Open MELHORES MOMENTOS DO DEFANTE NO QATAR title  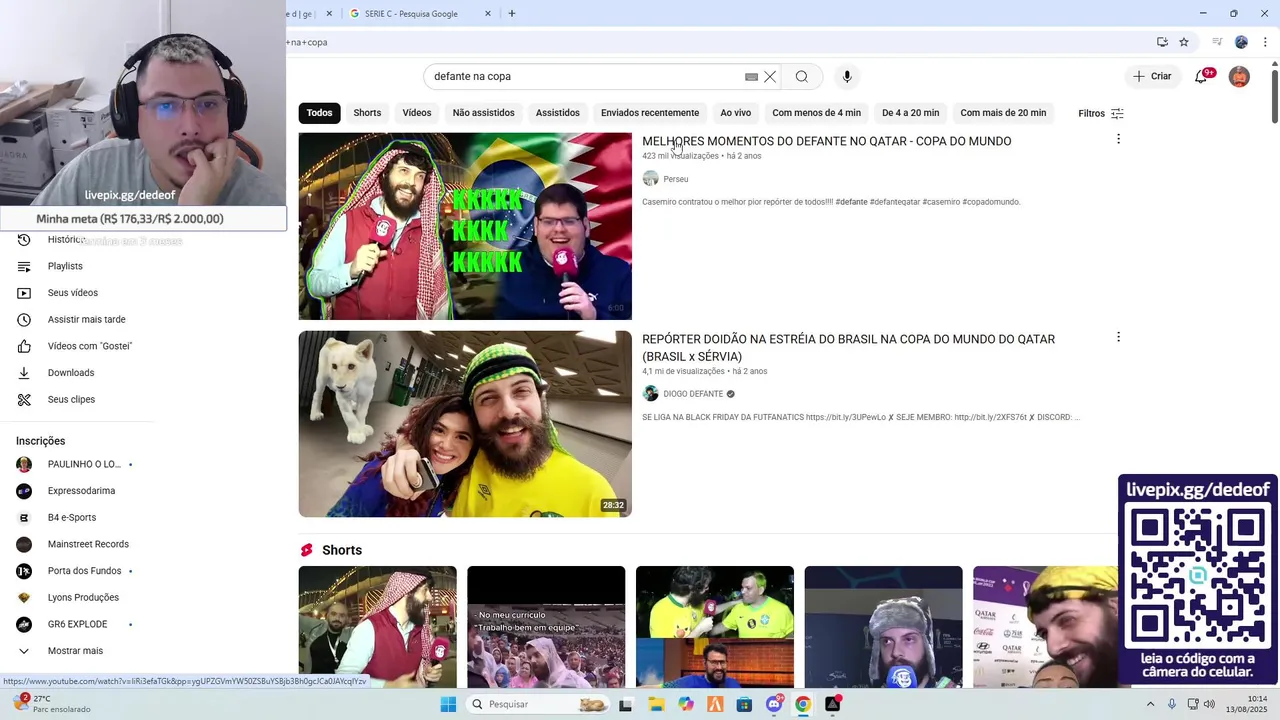[x=827, y=141]
